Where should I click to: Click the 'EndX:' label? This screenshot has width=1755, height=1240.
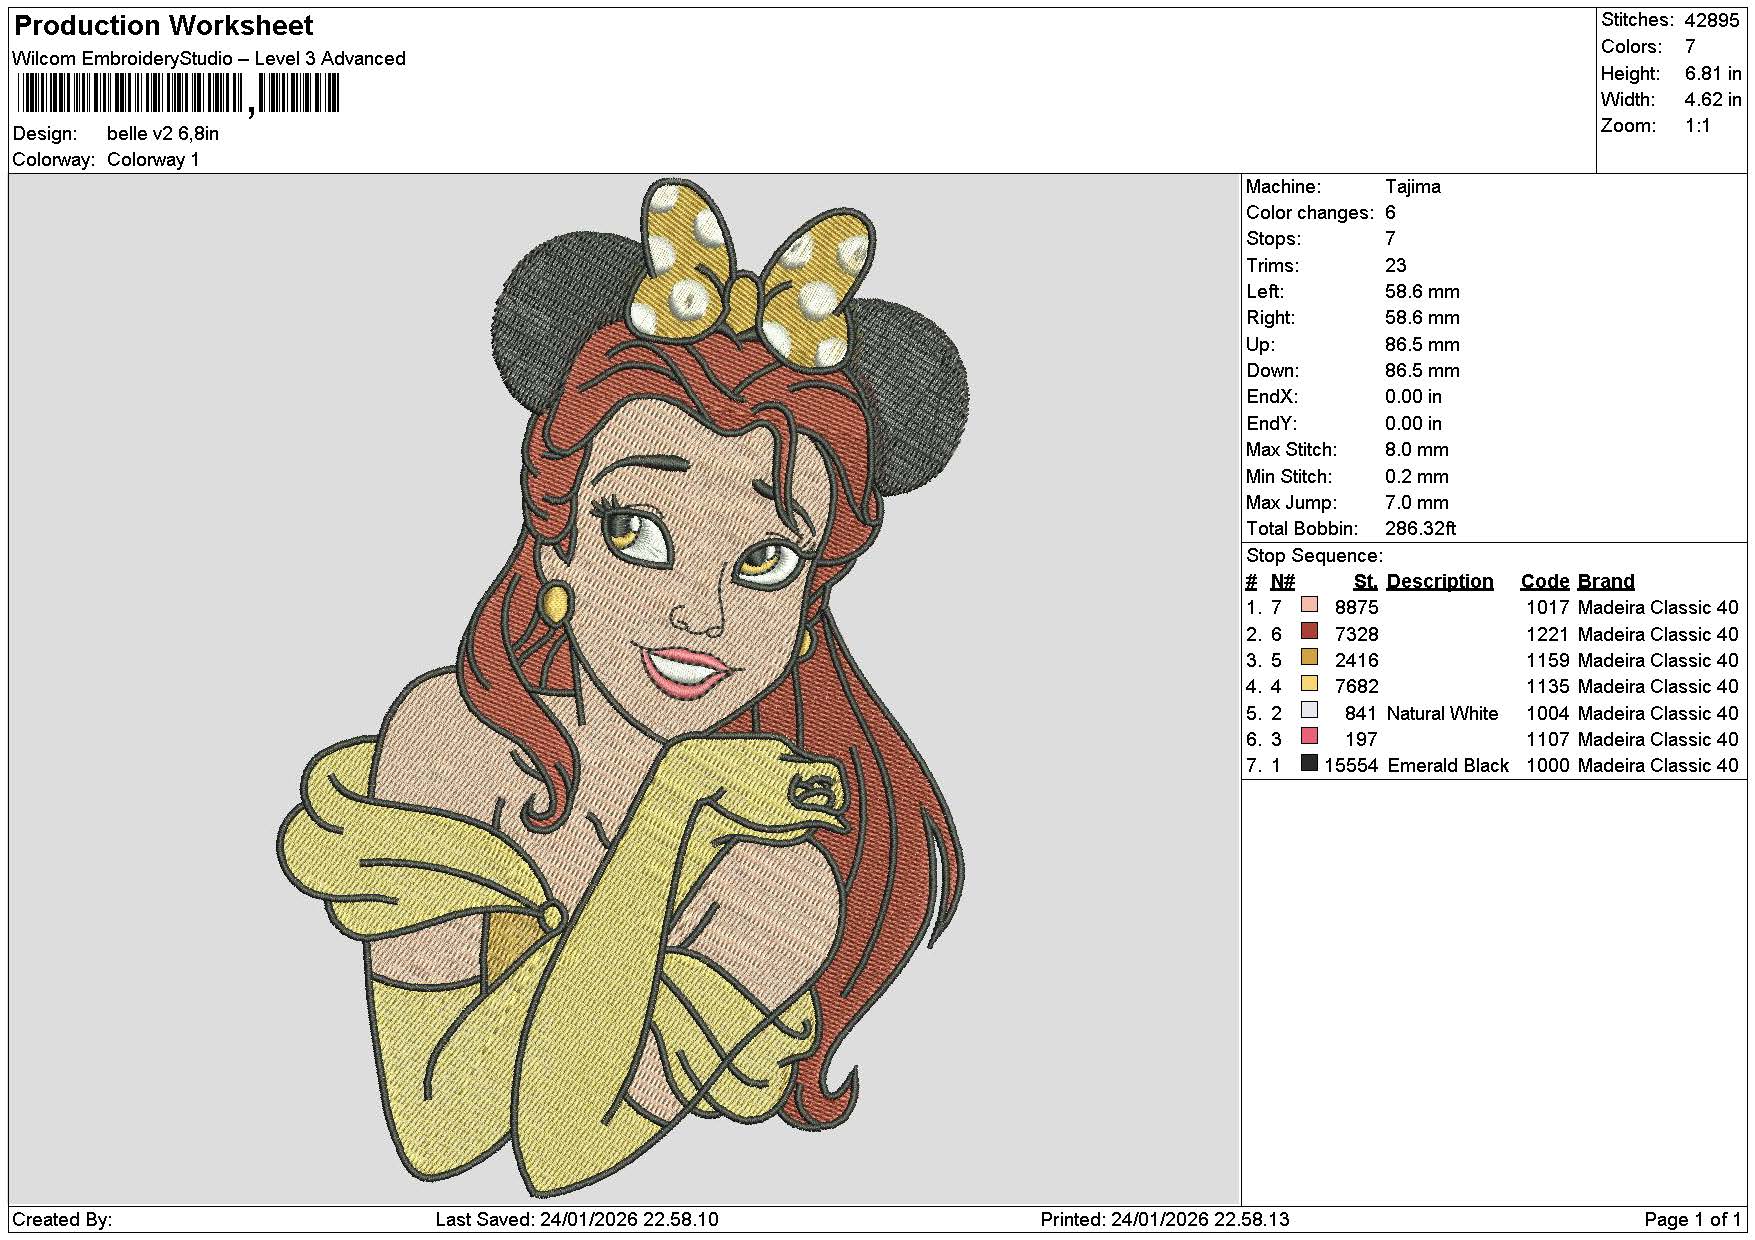(x=1271, y=396)
